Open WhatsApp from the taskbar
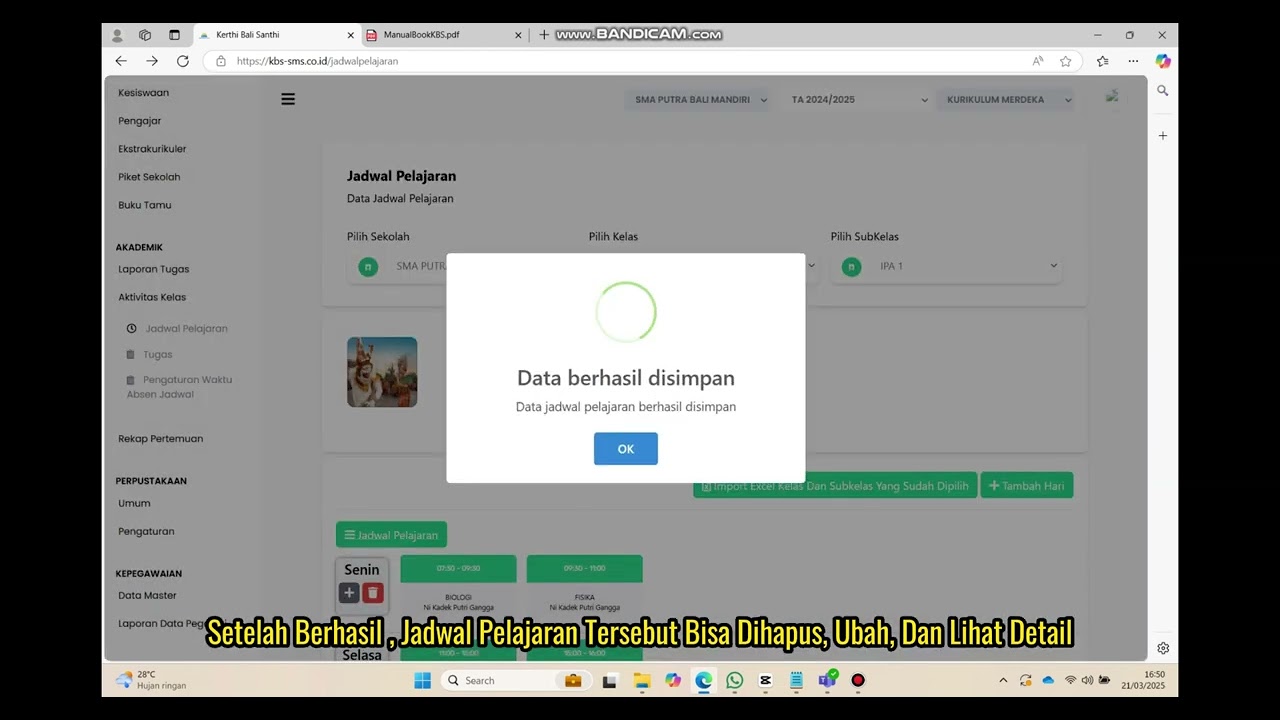Viewport: 1280px width, 720px height. 735,680
